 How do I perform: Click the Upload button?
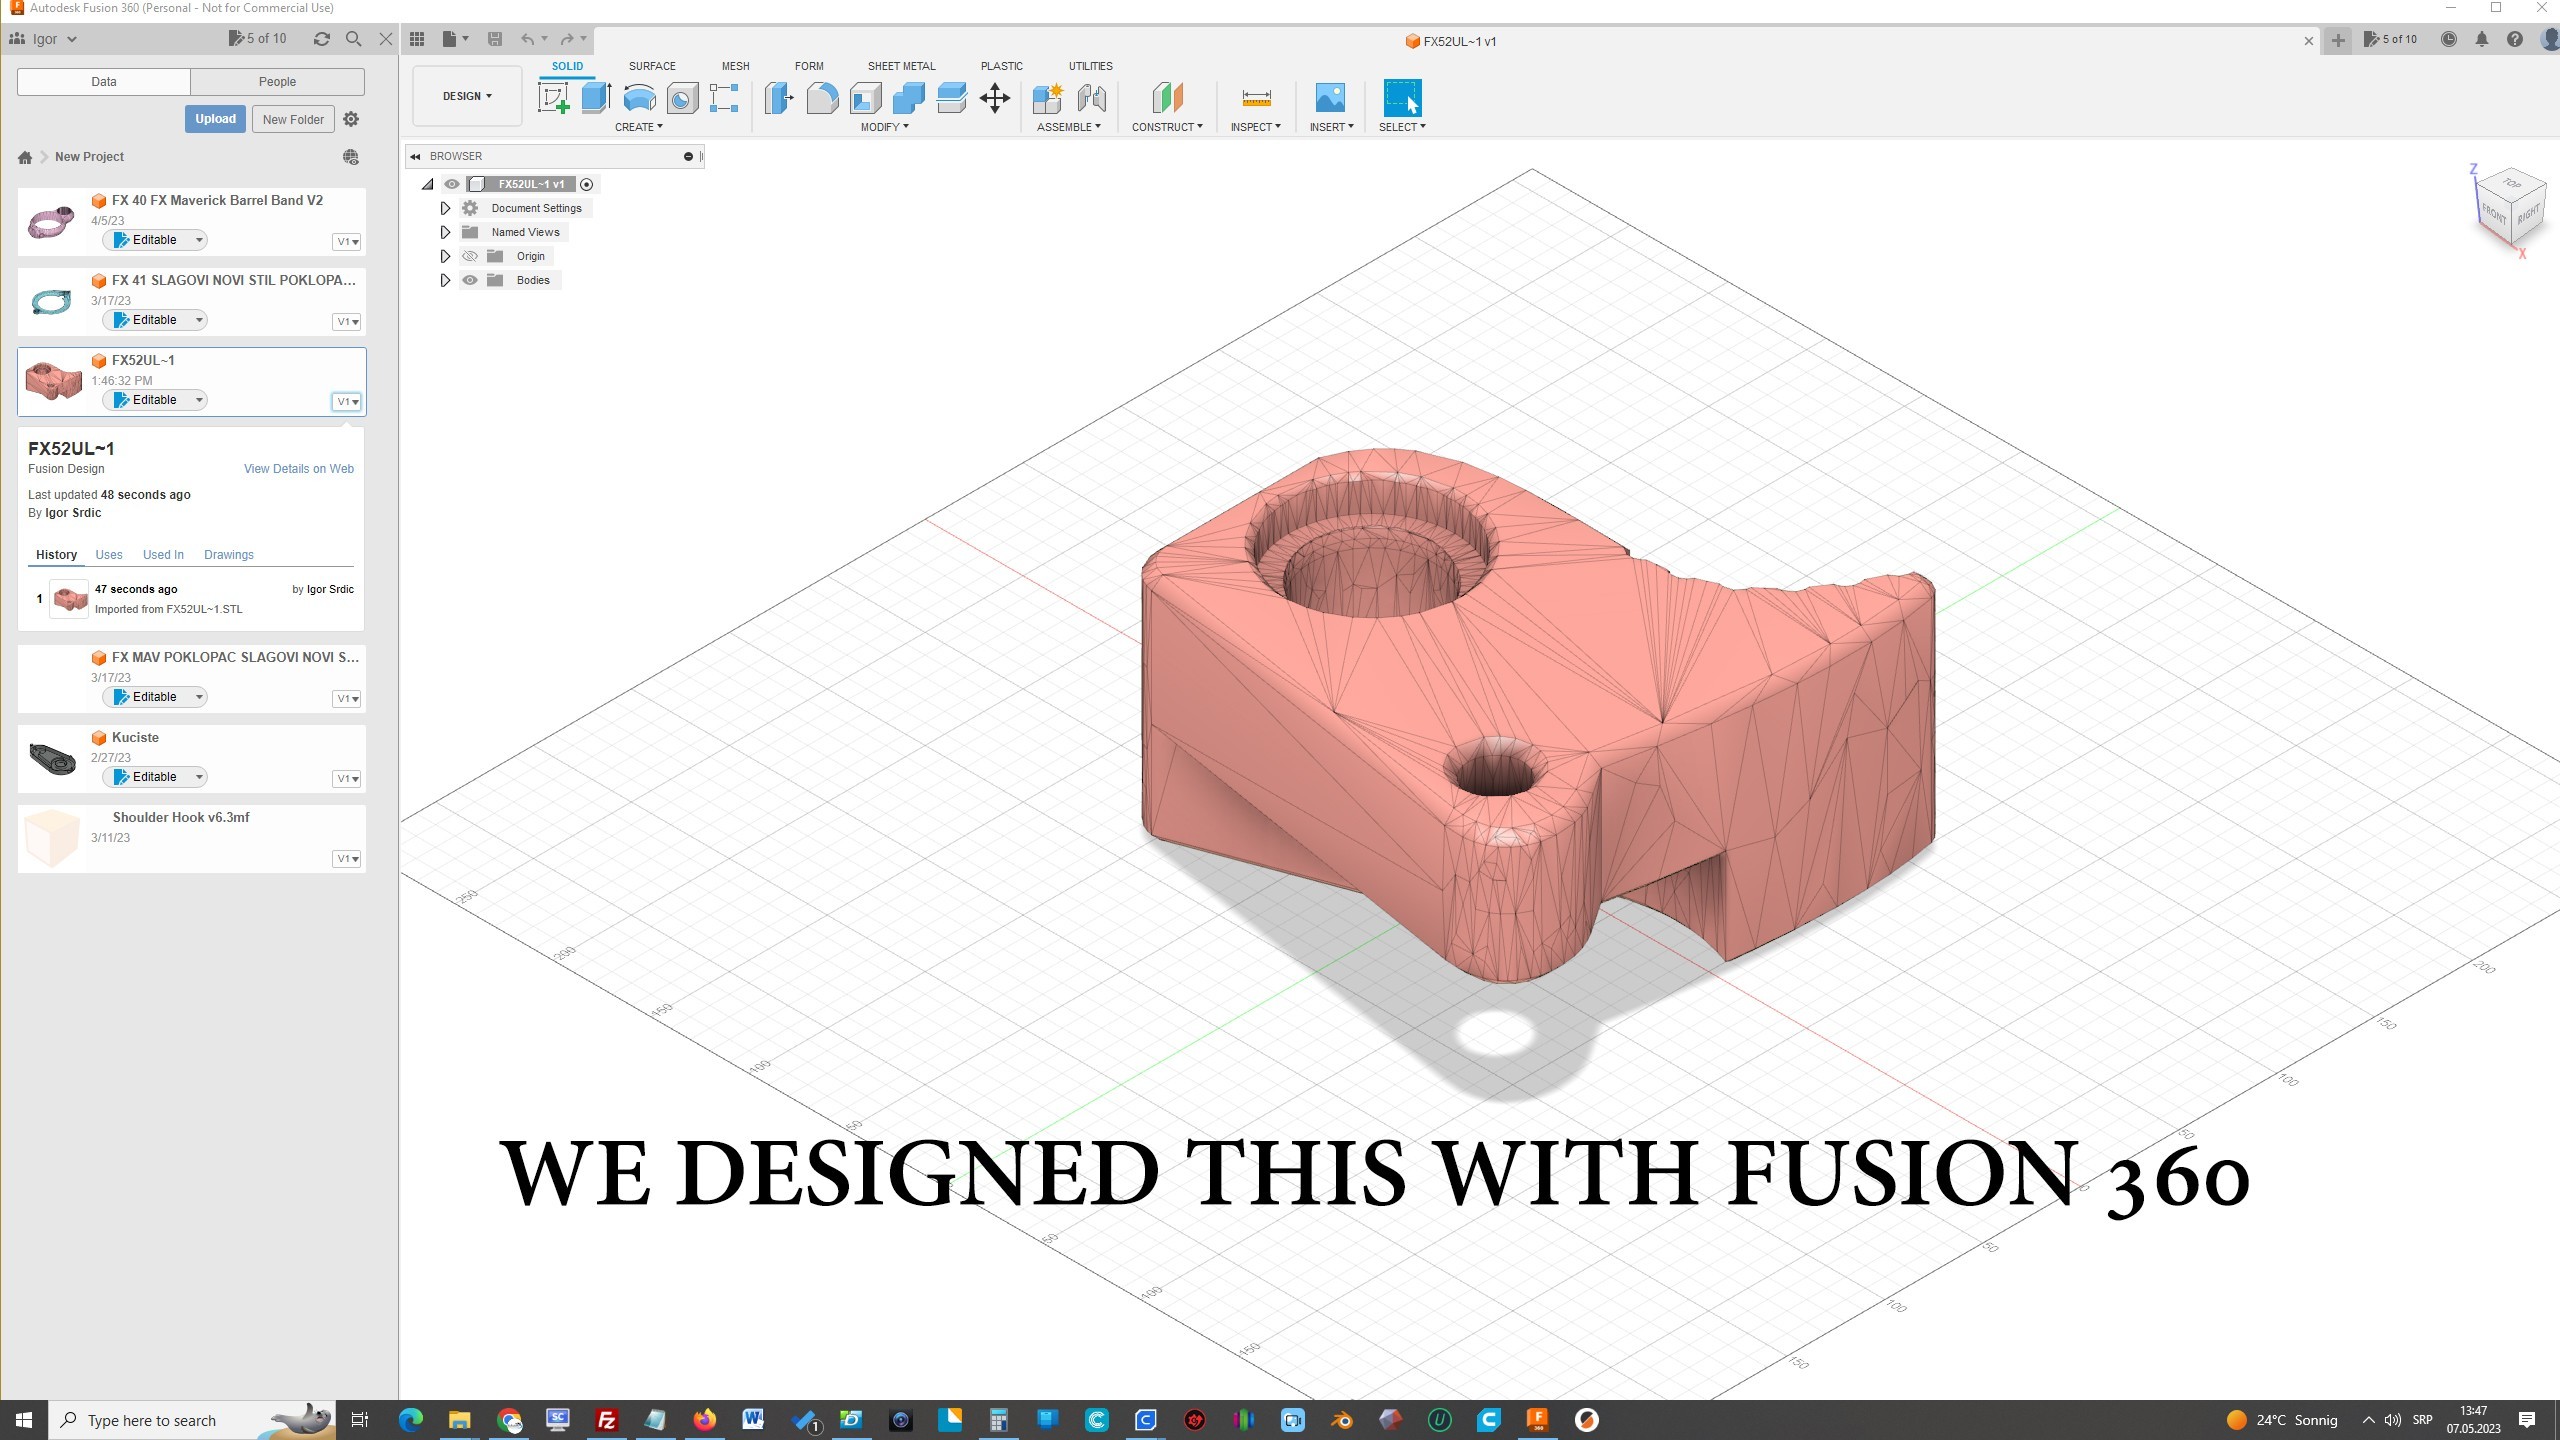coord(215,119)
